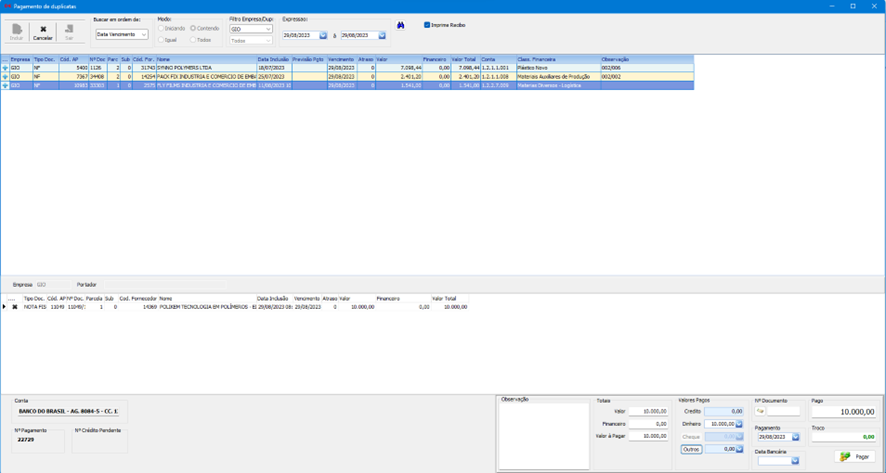The height and width of the screenshot is (473, 886).
Task: Open the Data Bancária date dropdown
Action: pos(796,461)
